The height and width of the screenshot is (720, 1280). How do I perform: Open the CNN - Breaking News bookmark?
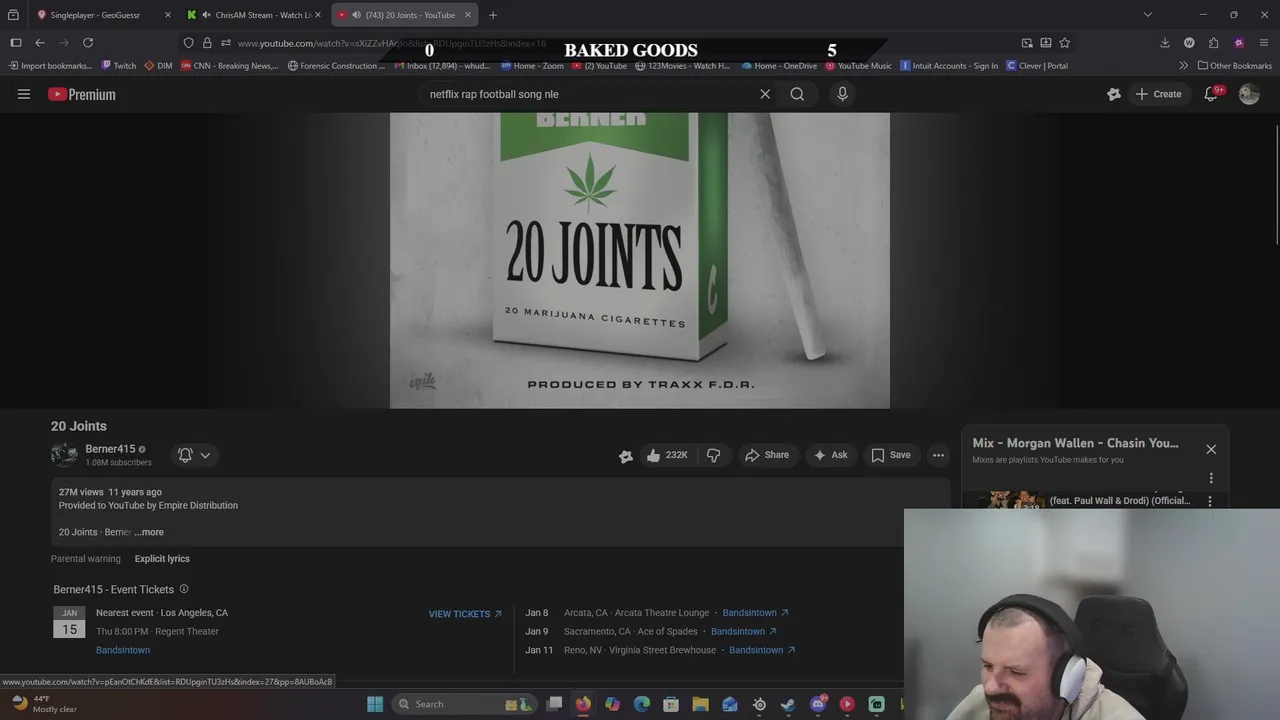pos(229,66)
